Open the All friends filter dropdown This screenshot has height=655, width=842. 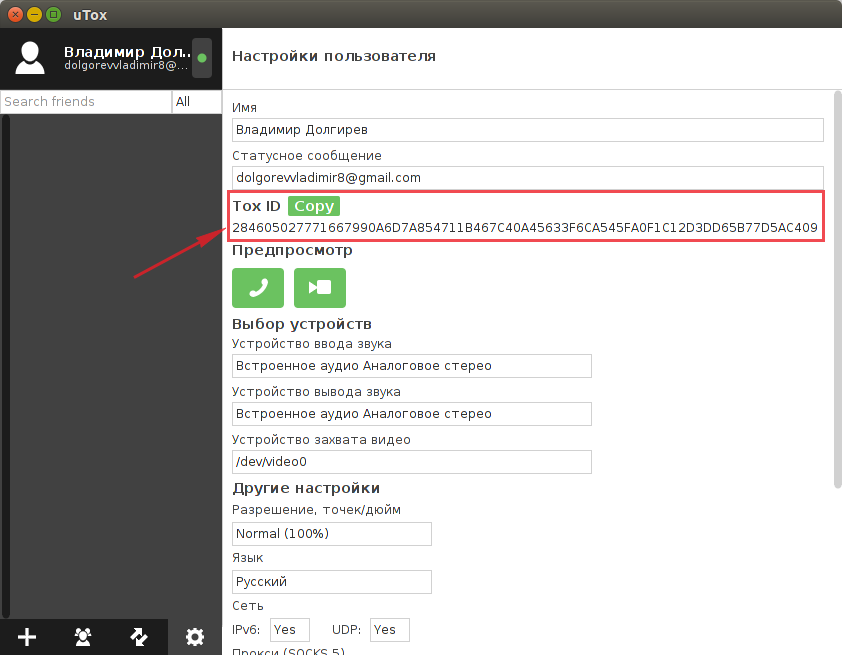coord(197,101)
